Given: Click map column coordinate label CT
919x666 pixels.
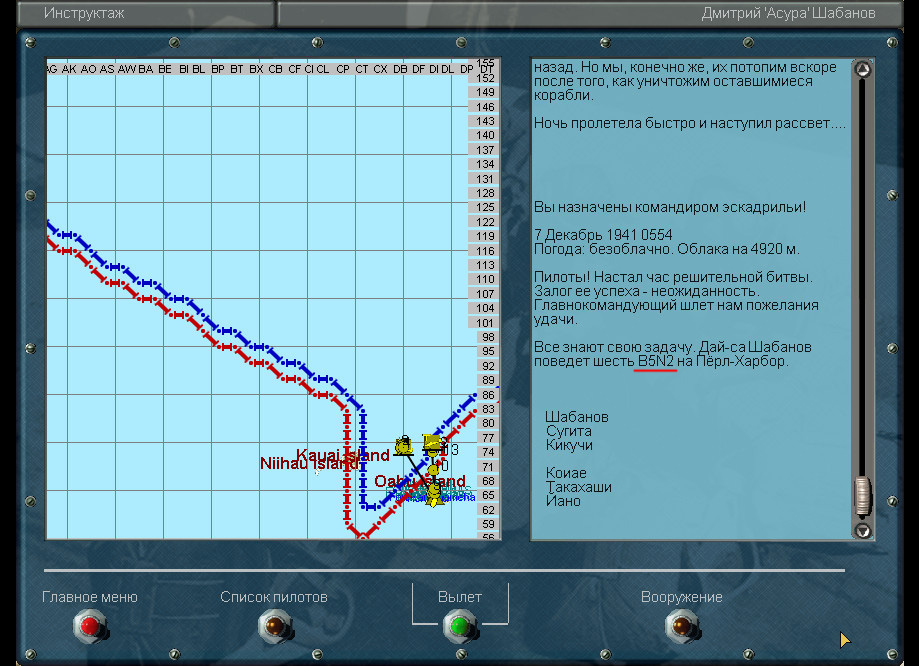Looking at the screenshot, I should (362, 69).
